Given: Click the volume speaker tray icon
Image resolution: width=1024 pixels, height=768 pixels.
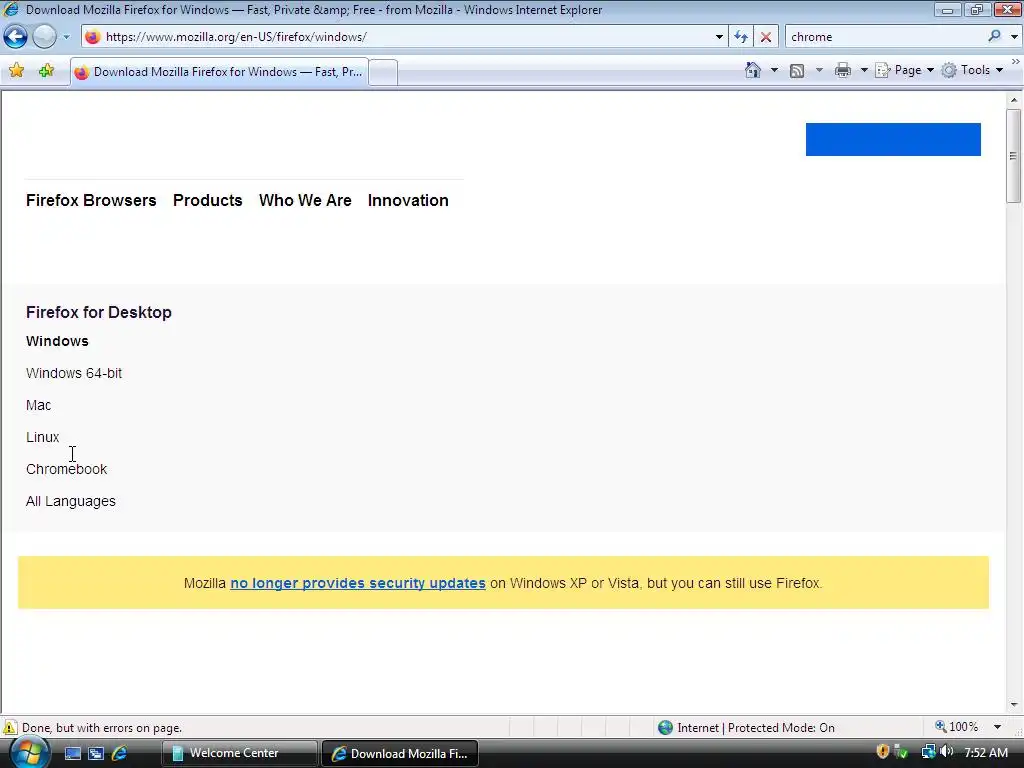Looking at the screenshot, I should [946, 752].
